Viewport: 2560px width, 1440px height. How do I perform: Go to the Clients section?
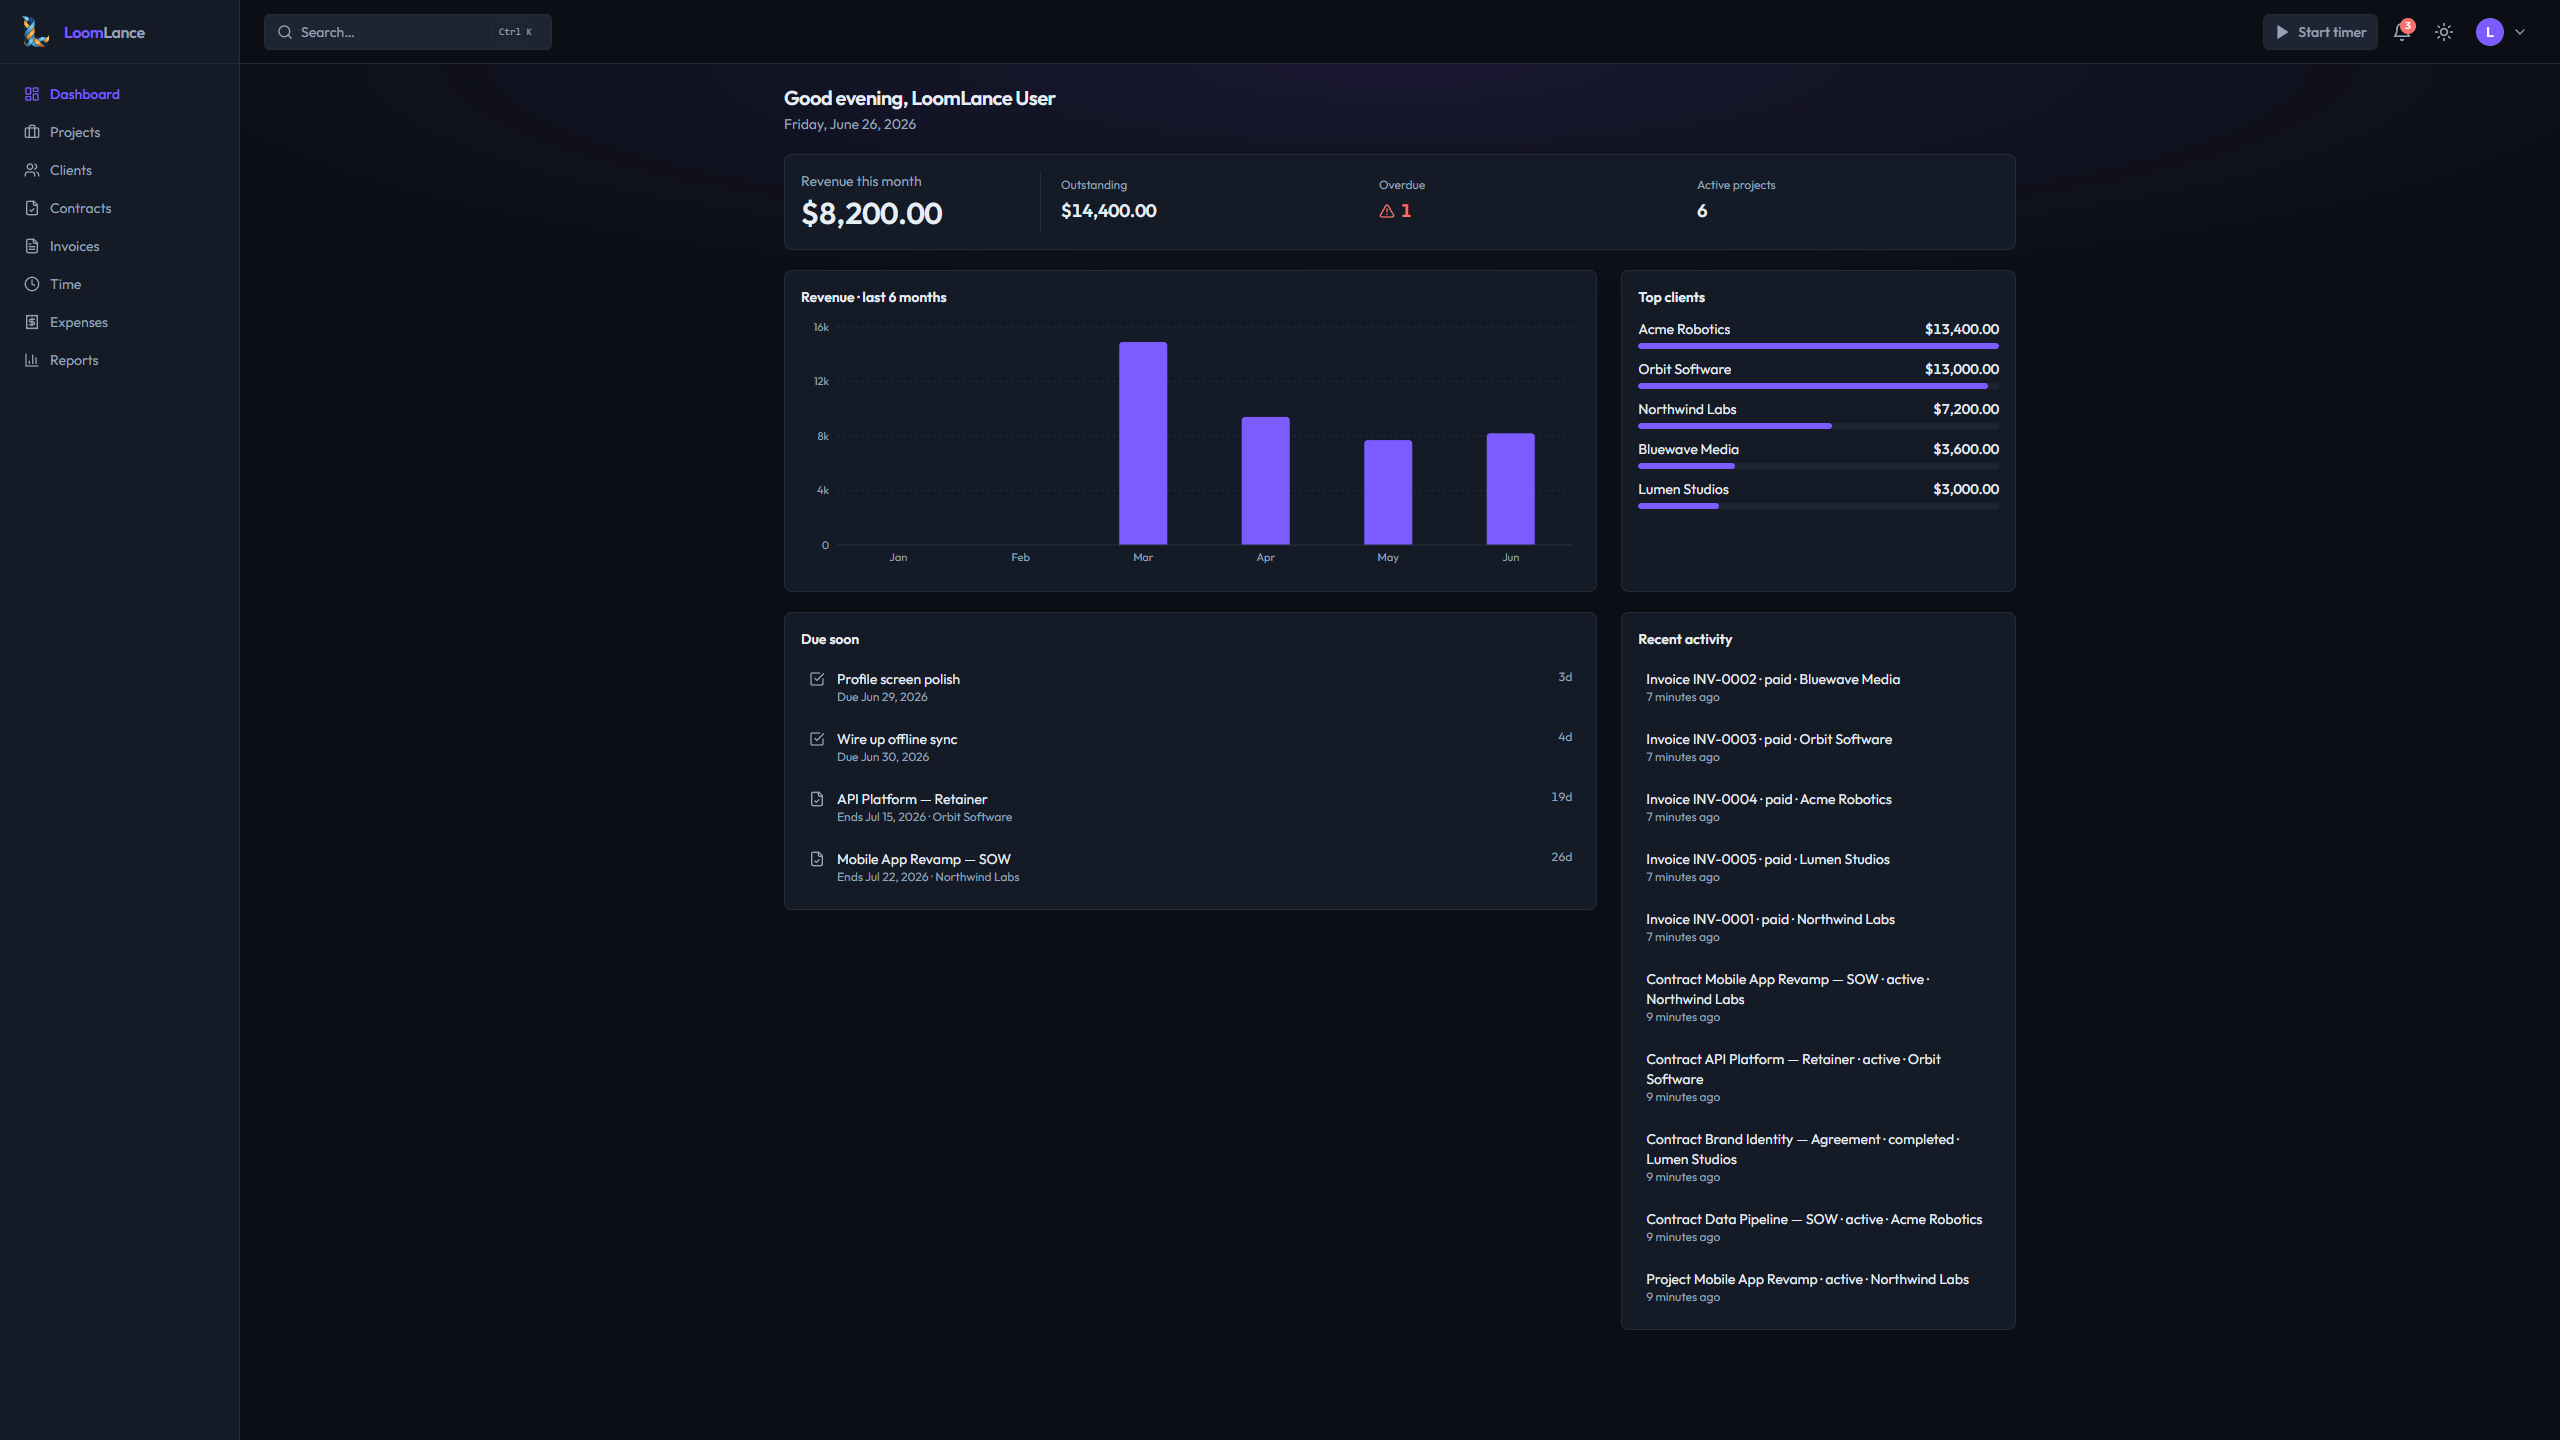(x=120, y=170)
